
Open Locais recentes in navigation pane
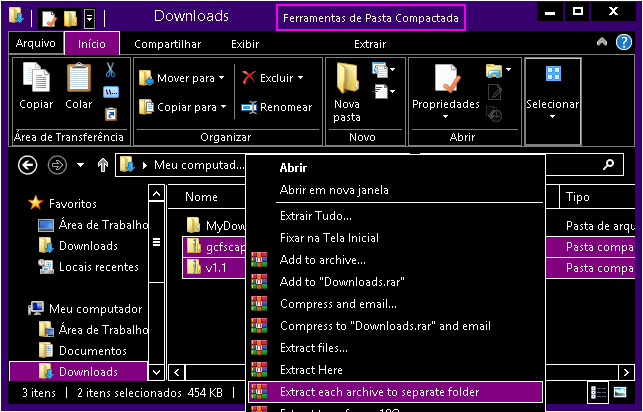(x=89, y=267)
